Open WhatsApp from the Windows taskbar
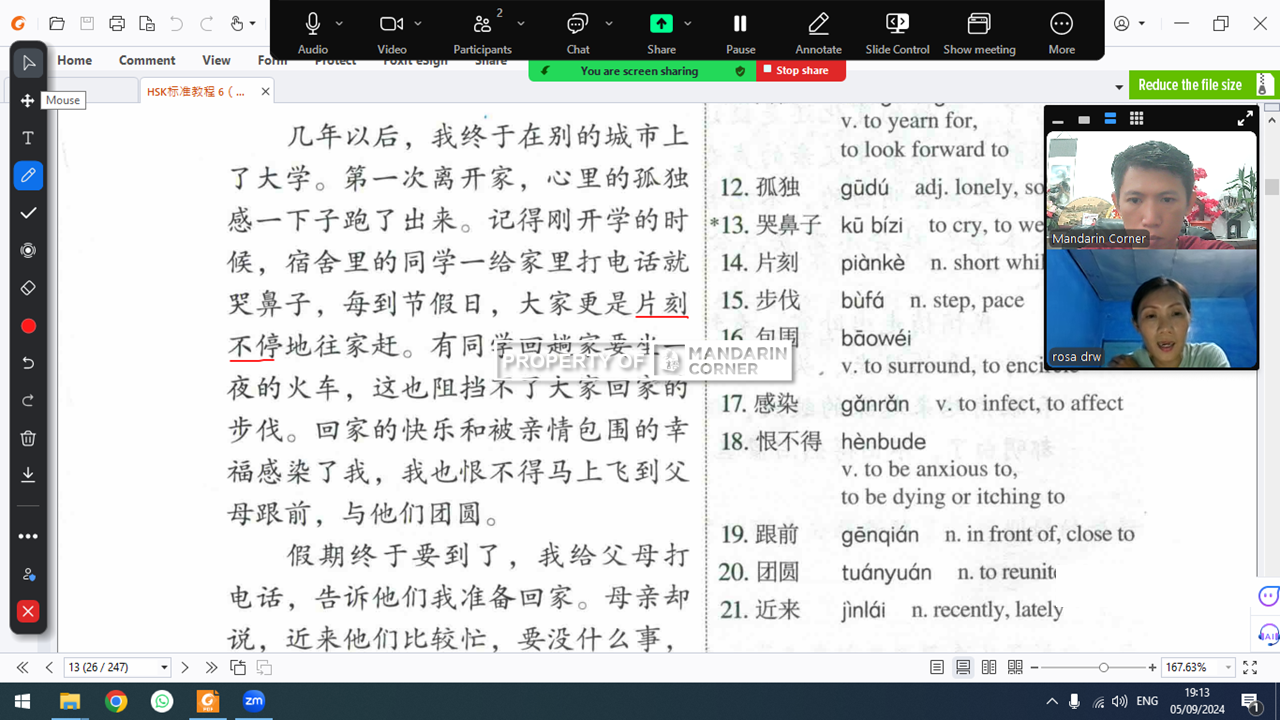 (x=162, y=701)
